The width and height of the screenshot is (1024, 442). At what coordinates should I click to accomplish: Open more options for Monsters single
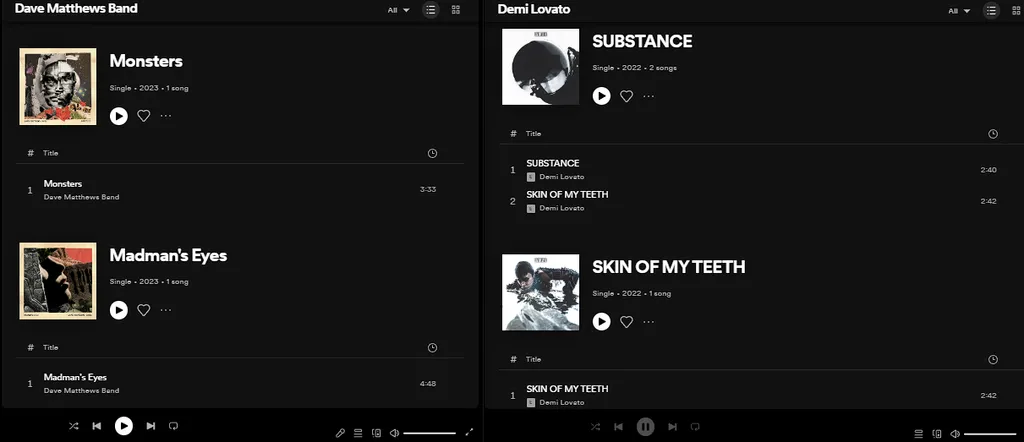[x=166, y=116]
